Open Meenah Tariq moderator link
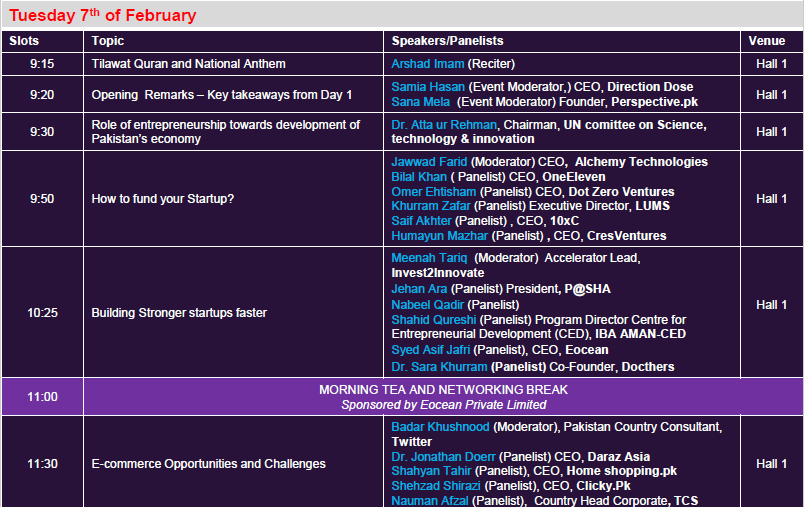 pos(429,258)
